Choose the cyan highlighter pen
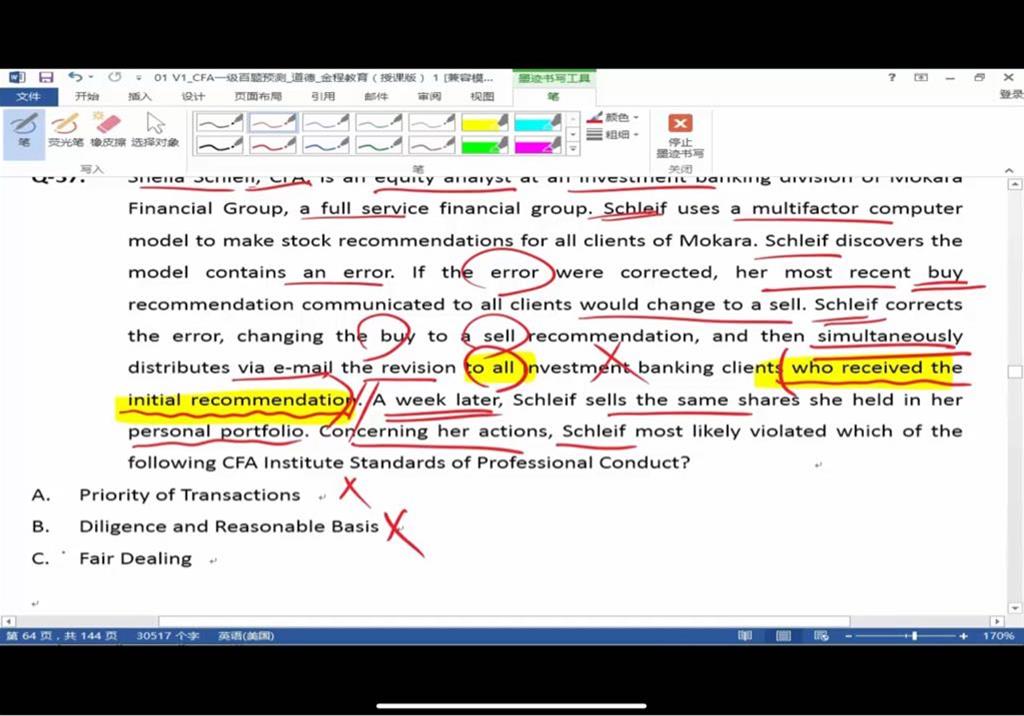The height and width of the screenshot is (716, 1024). (x=537, y=122)
